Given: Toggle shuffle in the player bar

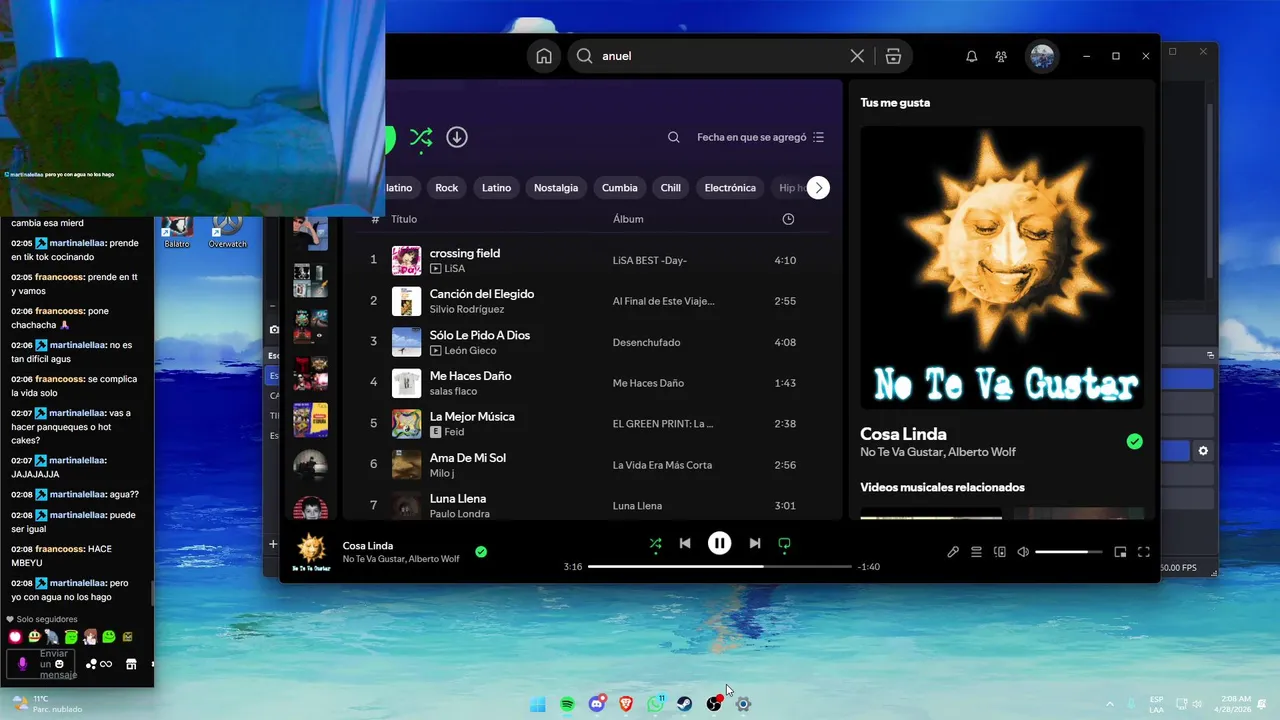Looking at the screenshot, I should pyautogui.click(x=655, y=543).
